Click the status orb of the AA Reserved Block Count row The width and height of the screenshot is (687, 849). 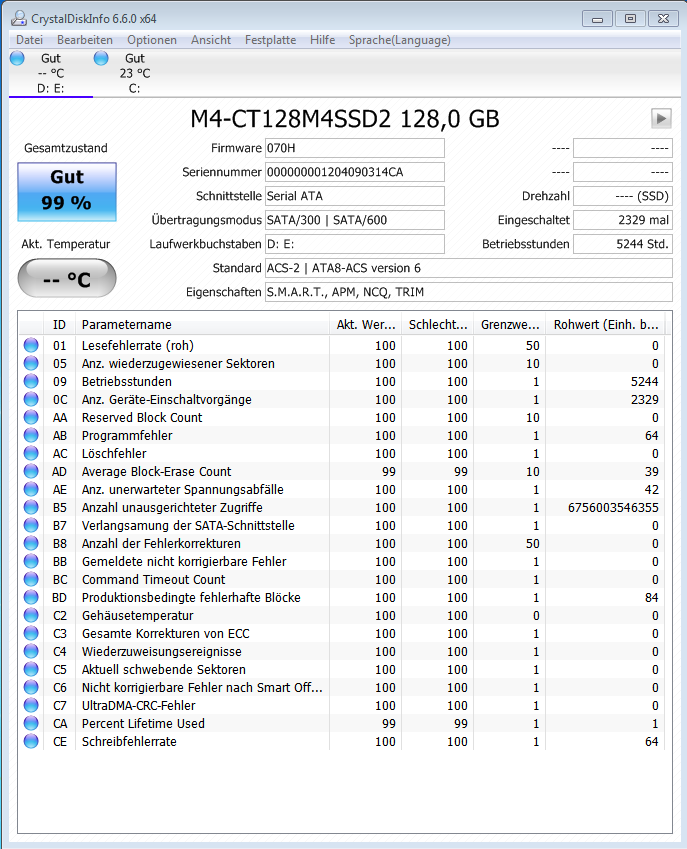click(x=31, y=417)
